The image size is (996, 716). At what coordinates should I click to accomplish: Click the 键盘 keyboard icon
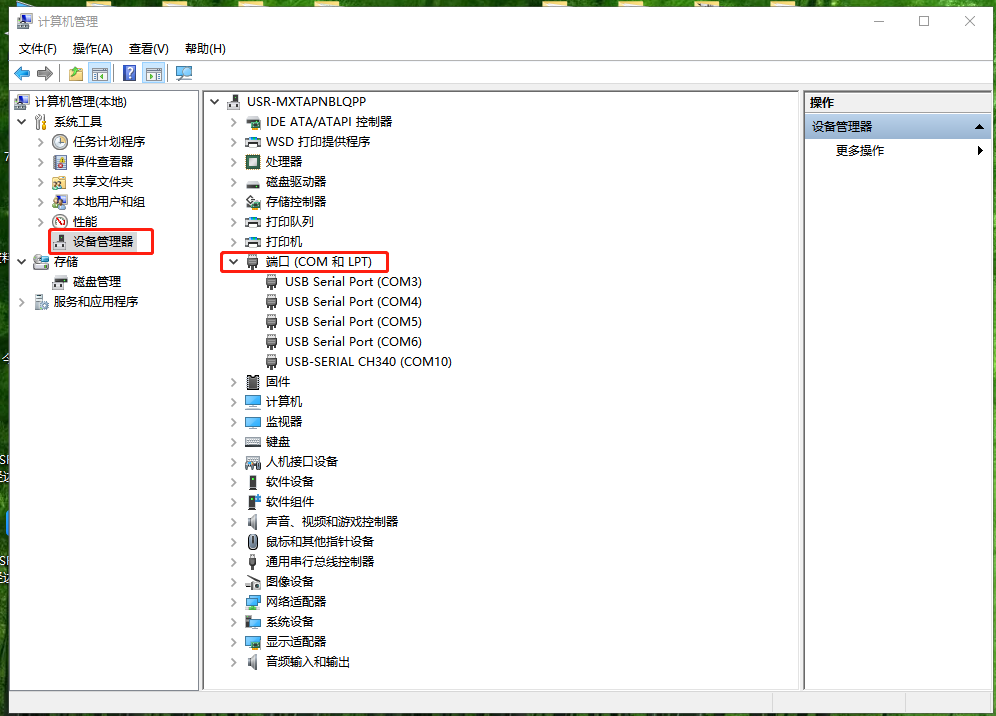(x=253, y=442)
